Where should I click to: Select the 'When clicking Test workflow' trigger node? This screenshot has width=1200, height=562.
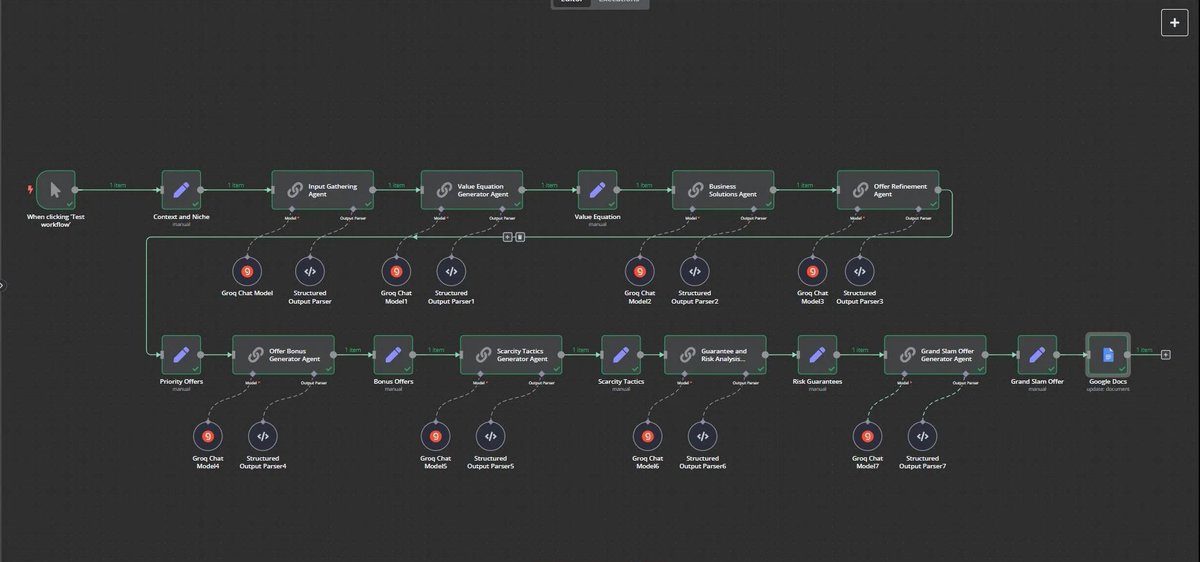56,189
